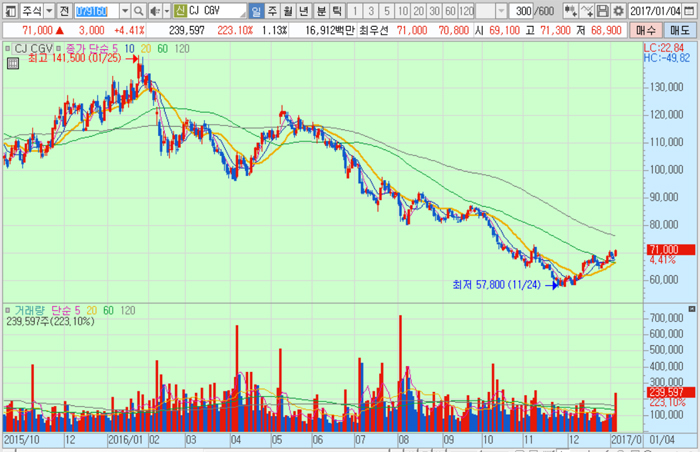Expand the dropdown next to speaker icon
Image resolution: width=700 pixels, height=452 pixels.
pos(165,10)
